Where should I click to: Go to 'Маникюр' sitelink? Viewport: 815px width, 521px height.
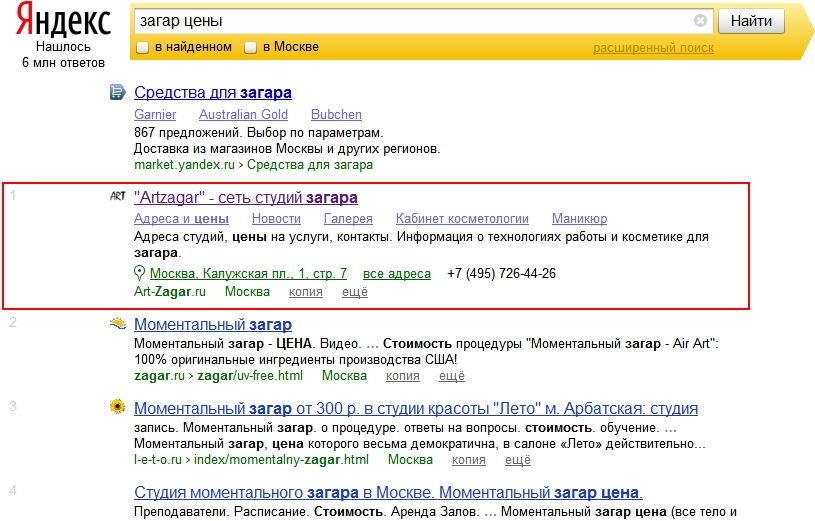click(580, 218)
